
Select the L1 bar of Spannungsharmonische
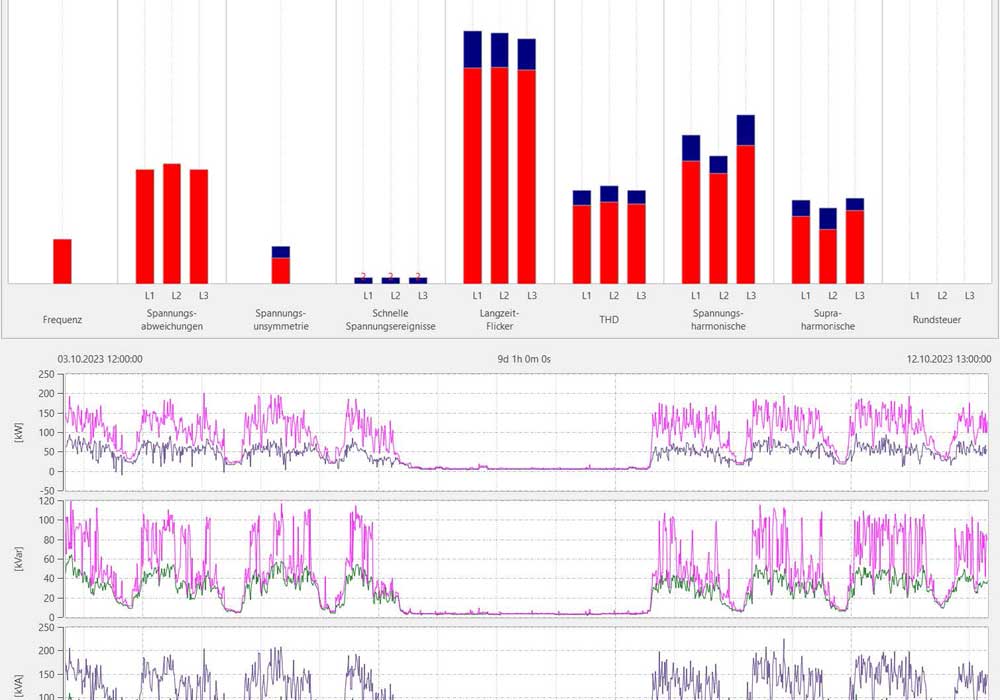coord(691,209)
